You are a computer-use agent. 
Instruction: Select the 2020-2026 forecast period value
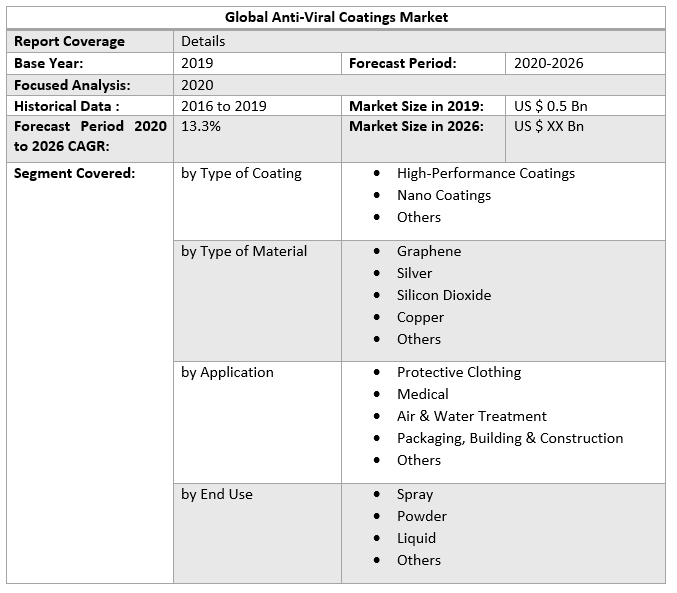(x=549, y=63)
